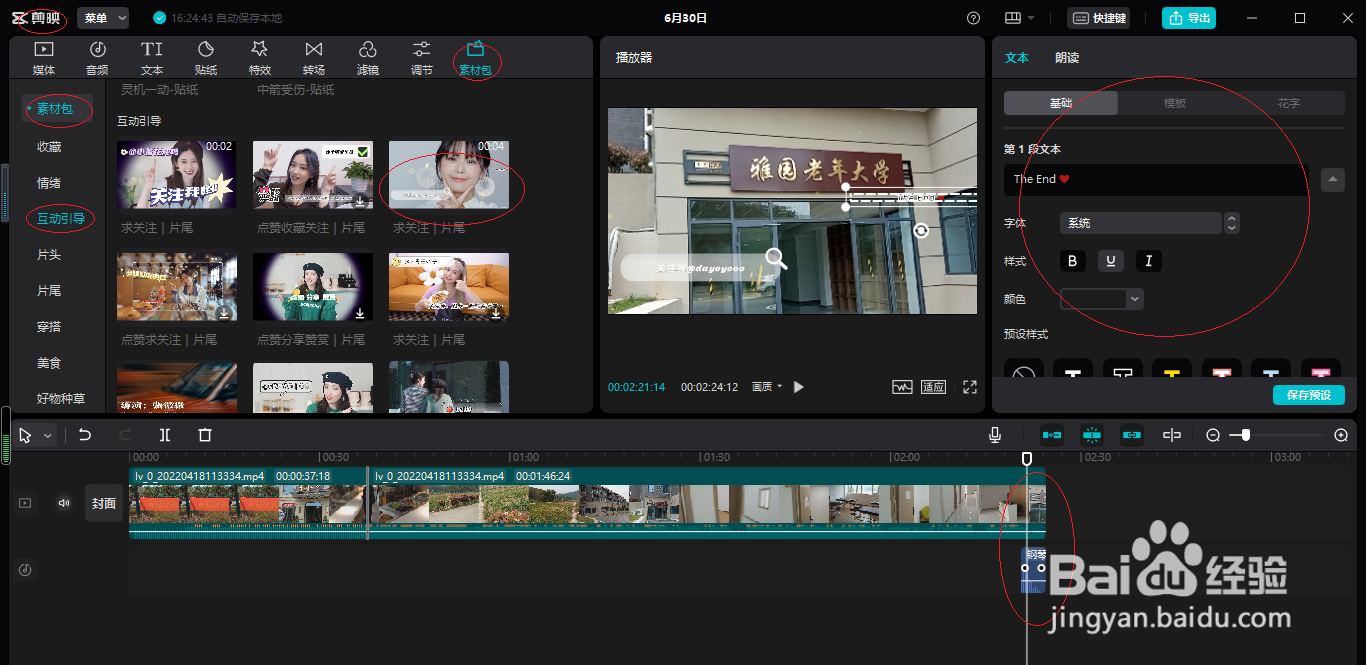Switch to the 模板 template tab
The image size is (1366, 665).
[x=1175, y=103]
